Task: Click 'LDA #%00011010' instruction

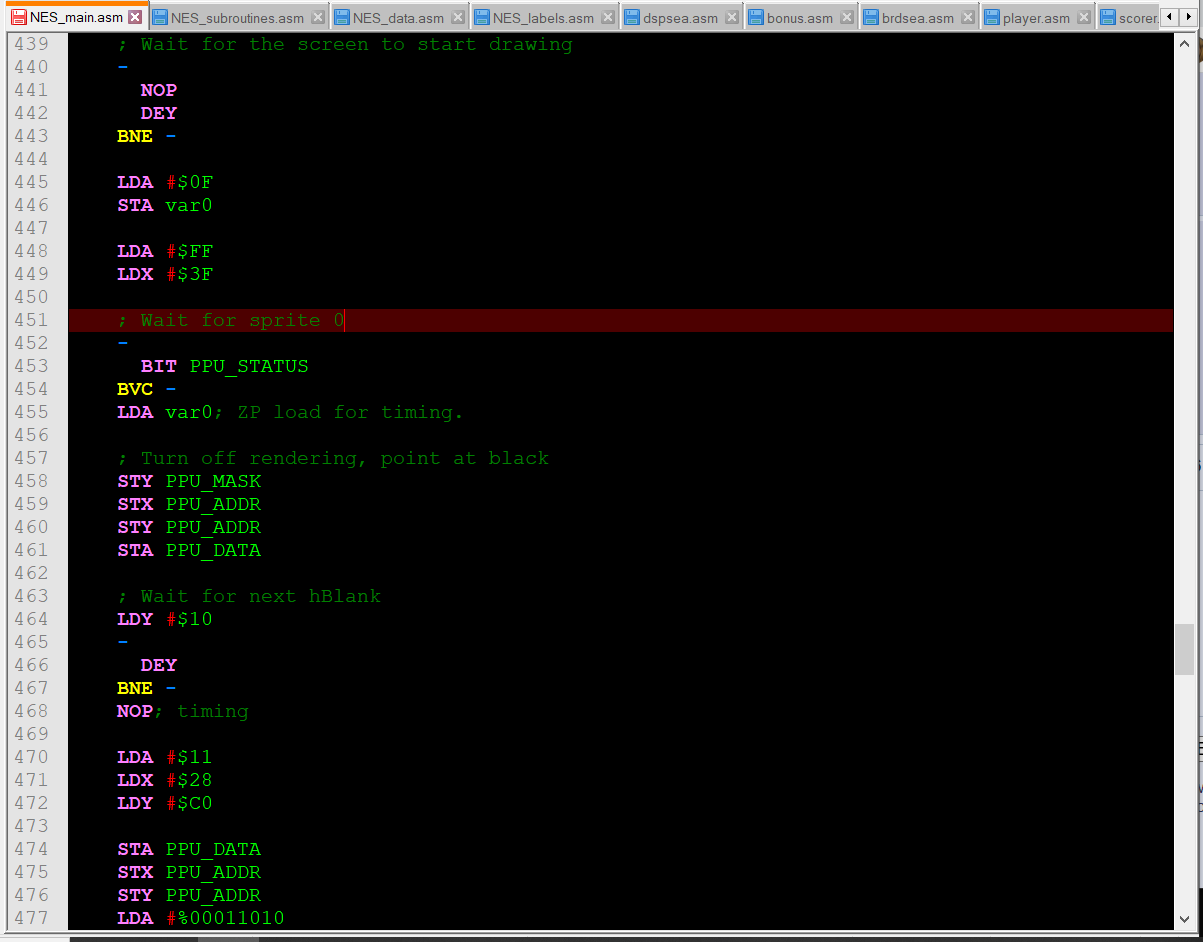Action: (201, 918)
